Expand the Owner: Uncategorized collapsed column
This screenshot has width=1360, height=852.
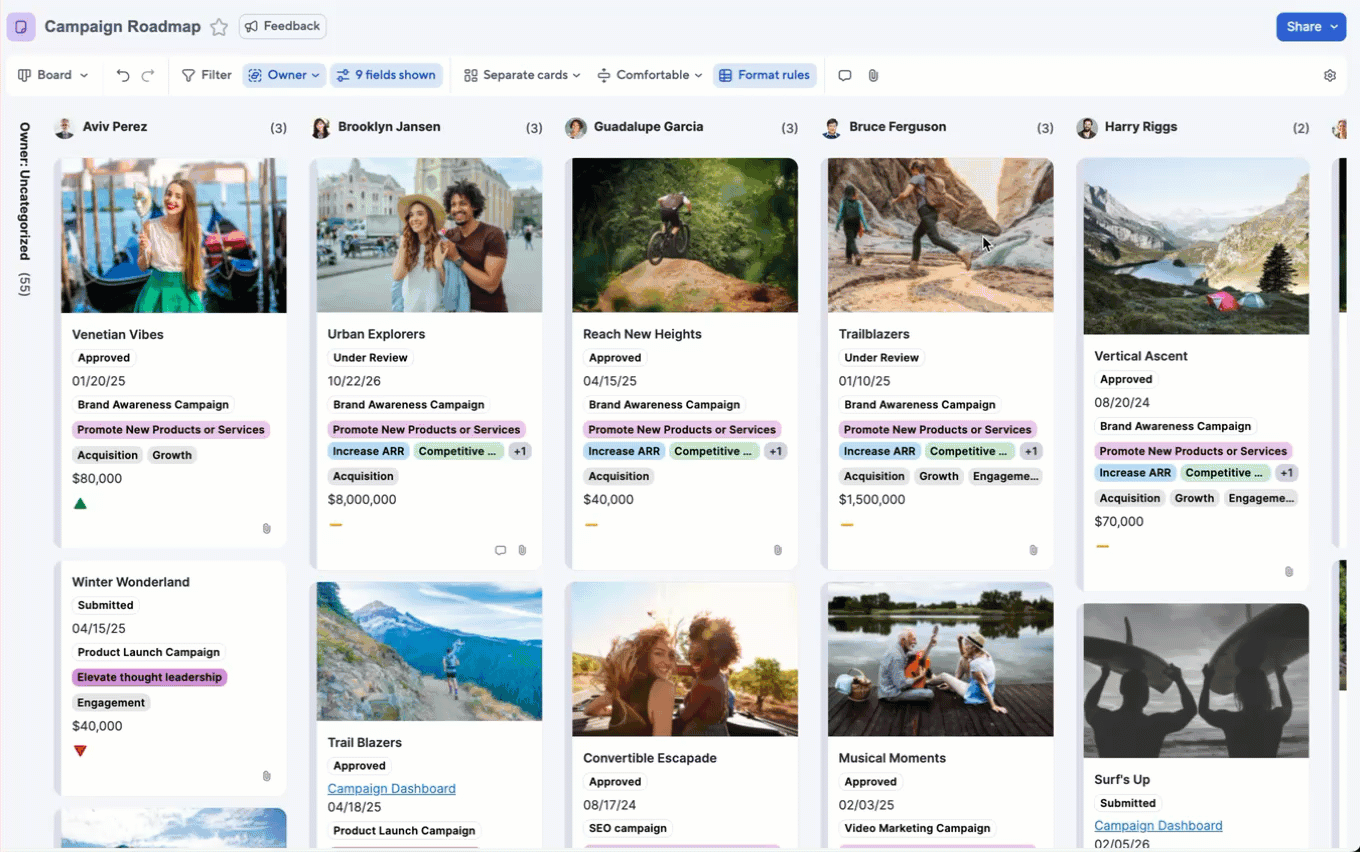(25, 210)
